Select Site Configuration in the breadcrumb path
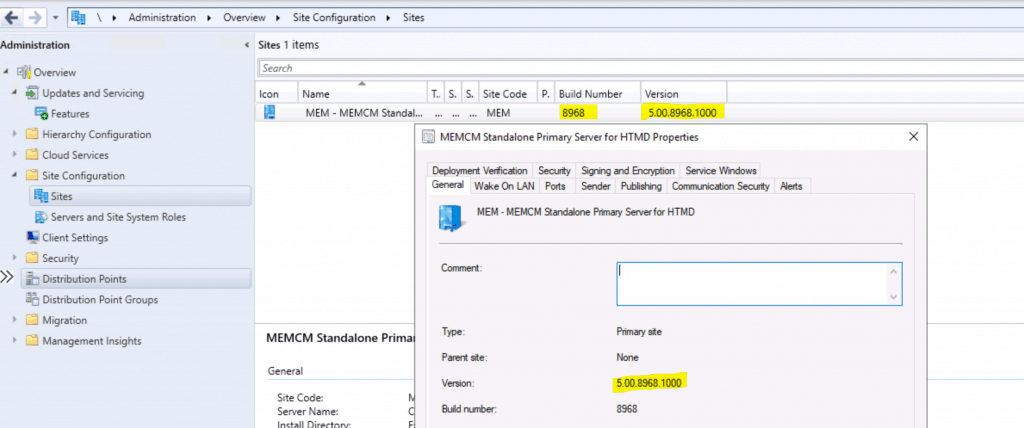The height and width of the screenshot is (428, 1024). tap(334, 18)
